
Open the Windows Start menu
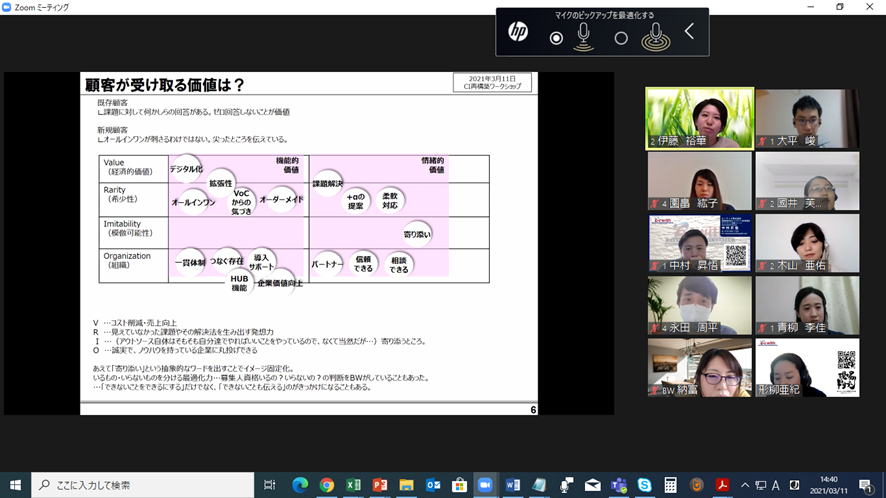click(x=15, y=485)
